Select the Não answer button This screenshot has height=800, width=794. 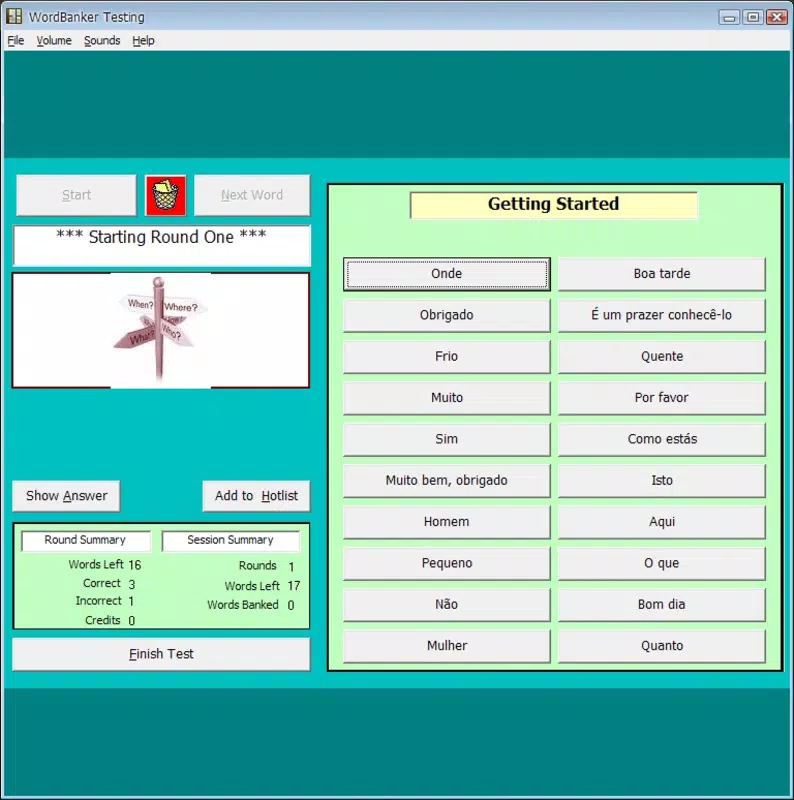(446, 605)
